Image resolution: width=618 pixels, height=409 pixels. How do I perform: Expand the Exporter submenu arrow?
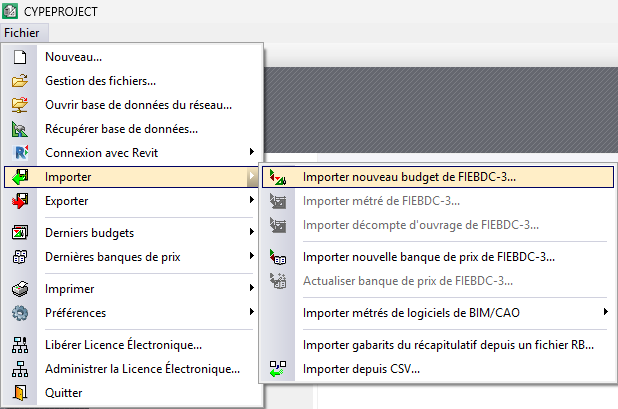pyautogui.click(x=252, y=200)
